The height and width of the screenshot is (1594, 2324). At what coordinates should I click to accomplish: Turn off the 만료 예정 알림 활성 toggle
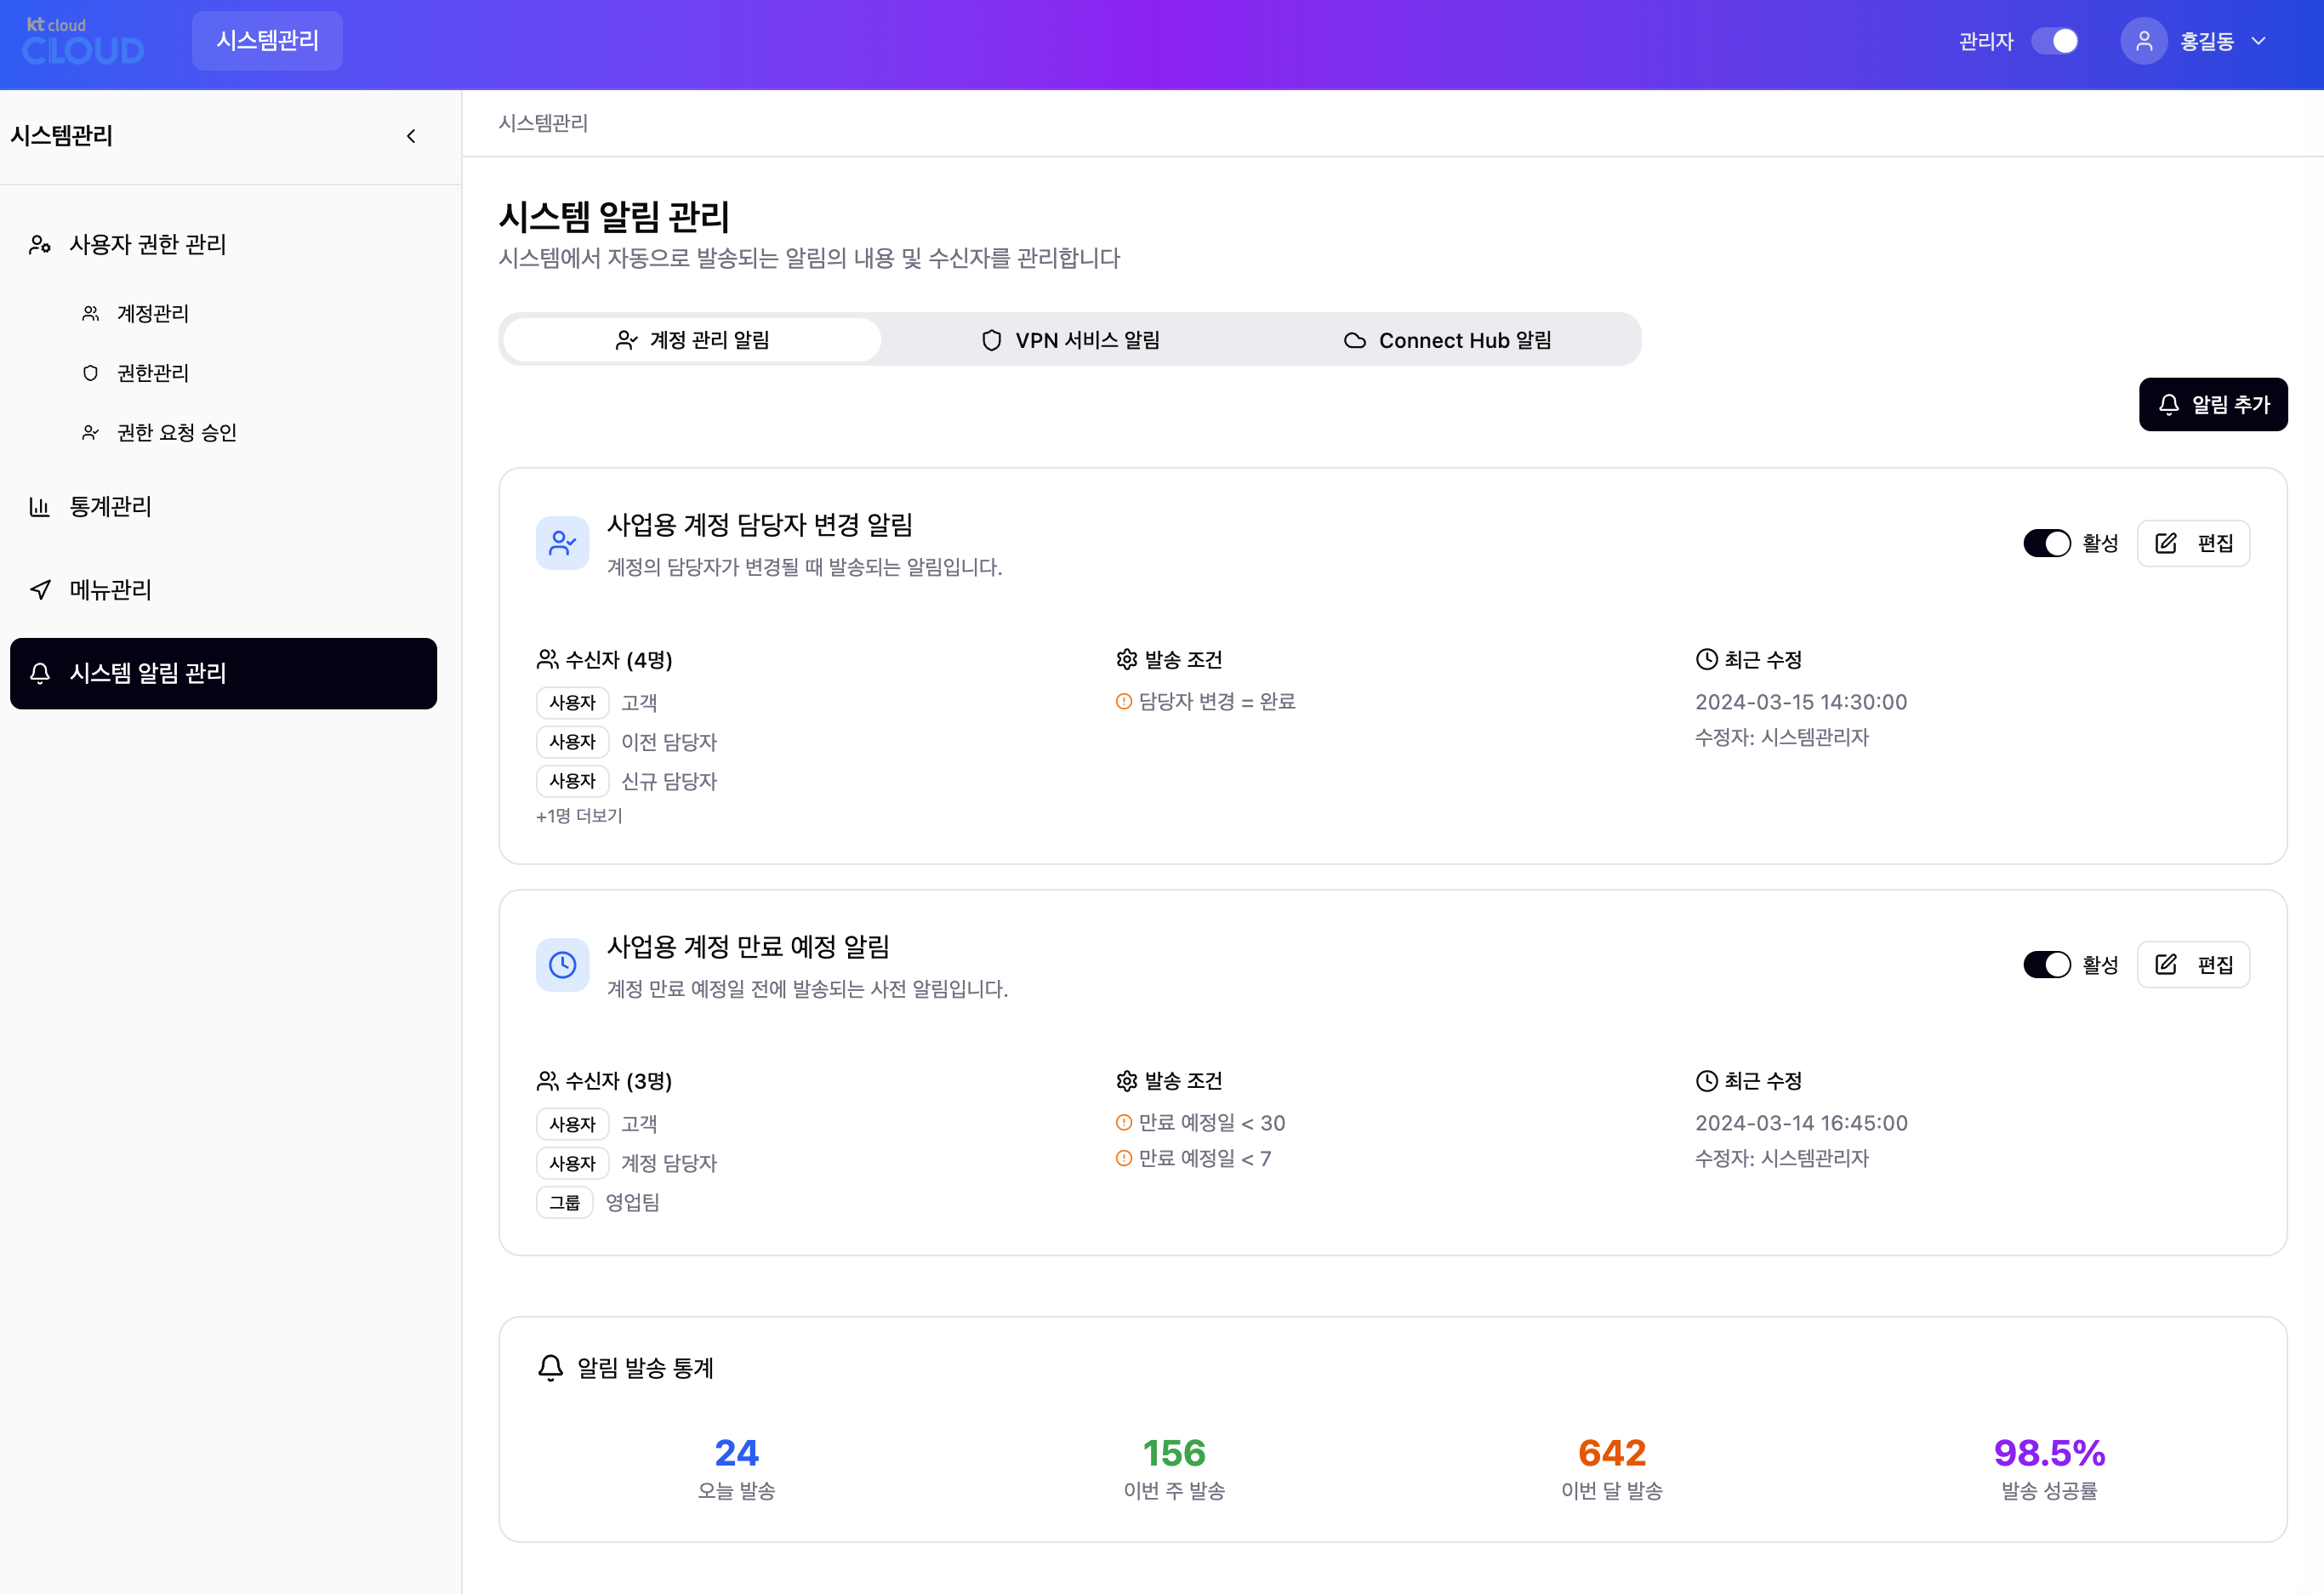point(2046,965)
